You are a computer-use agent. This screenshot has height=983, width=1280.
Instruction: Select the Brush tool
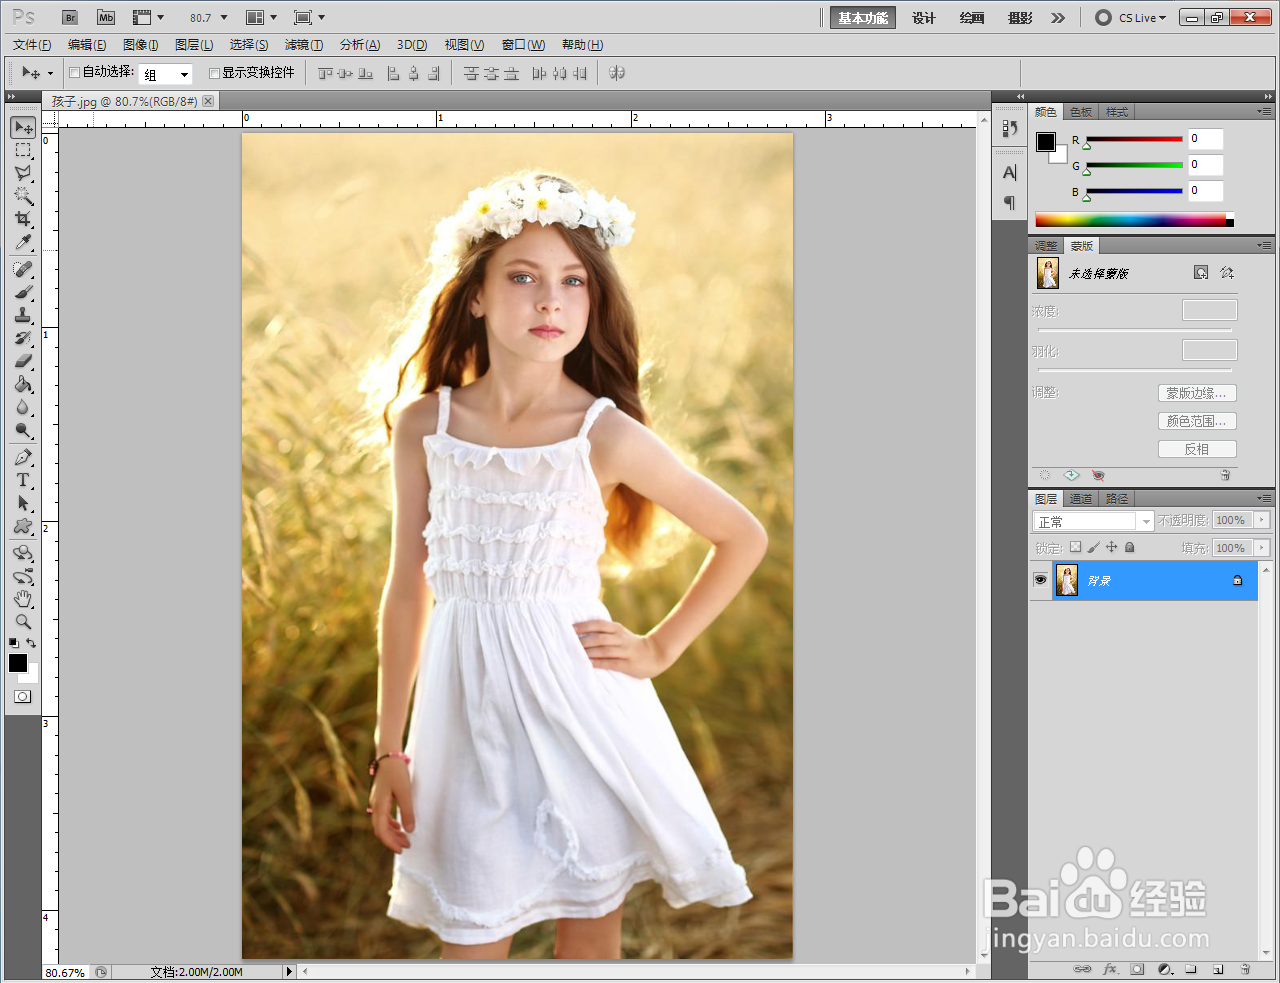point(23,292)
